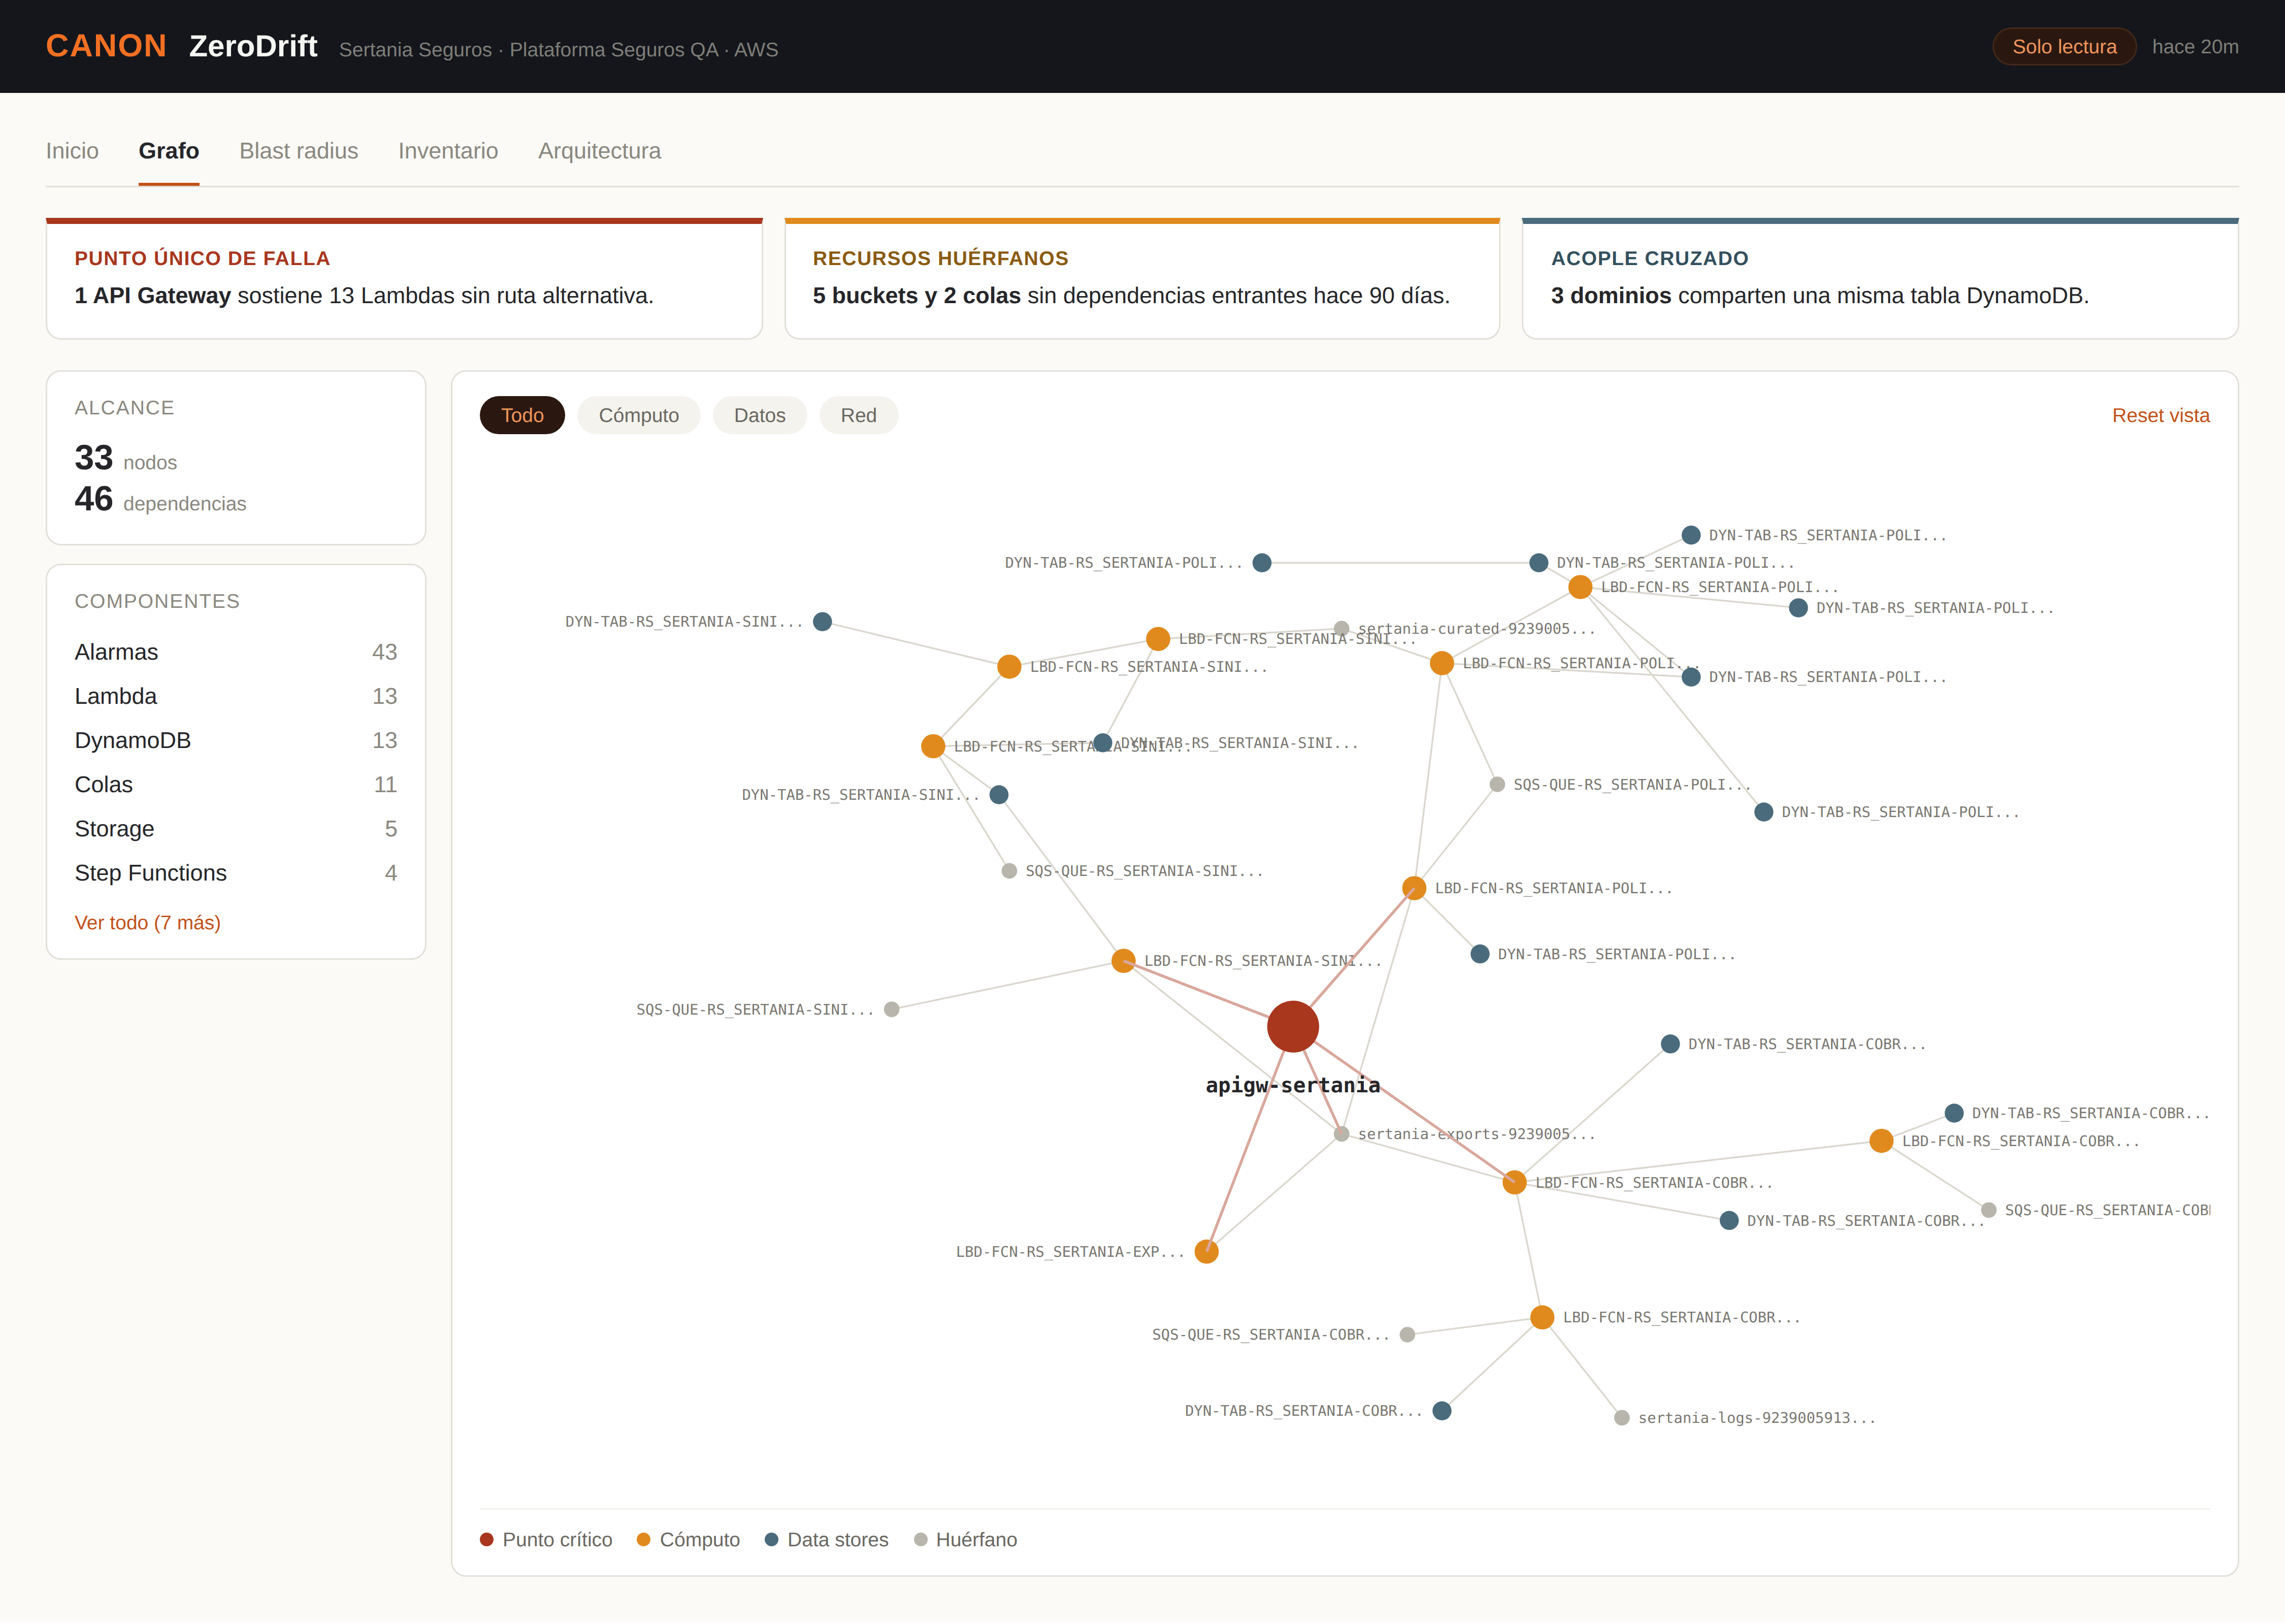This screenshot has width=2285, height=1624.
Task: Open the Inventario tab
Action: pos(447,151)
